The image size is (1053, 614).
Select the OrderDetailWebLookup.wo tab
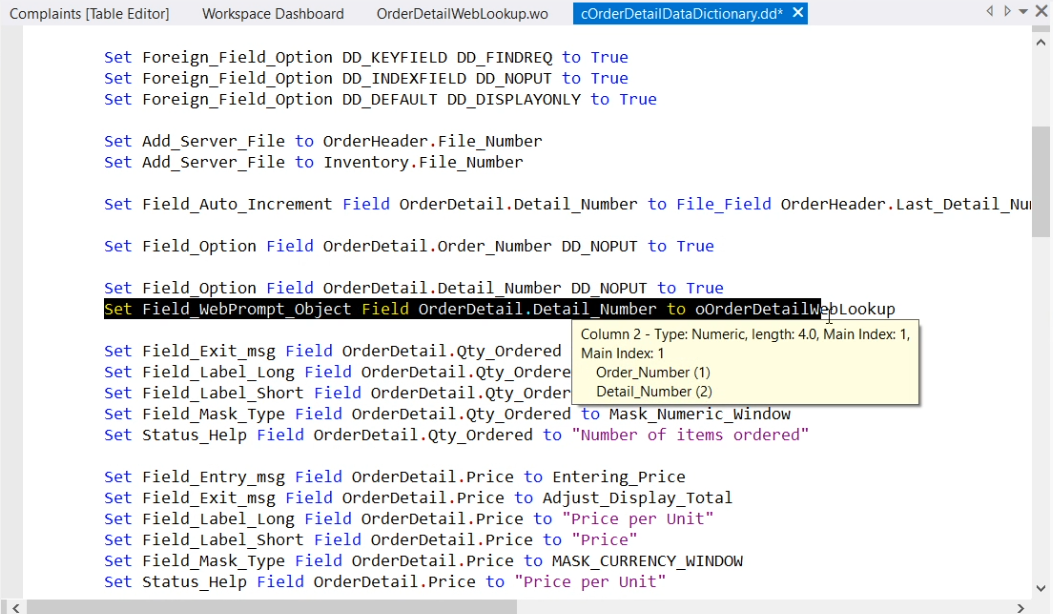tap(462, 13)
